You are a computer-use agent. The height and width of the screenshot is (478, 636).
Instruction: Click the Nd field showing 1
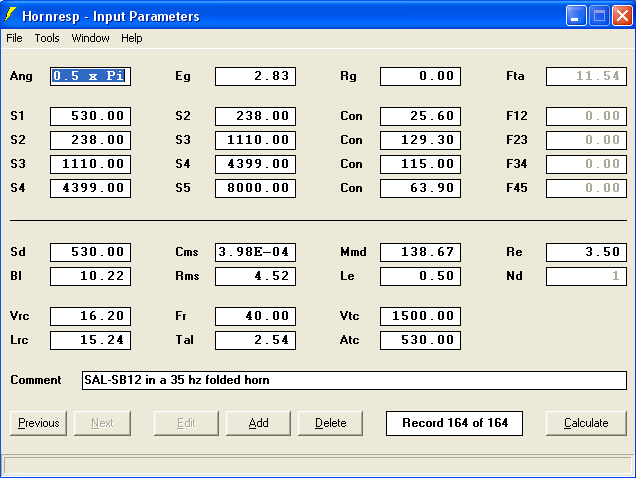point(587,276)
